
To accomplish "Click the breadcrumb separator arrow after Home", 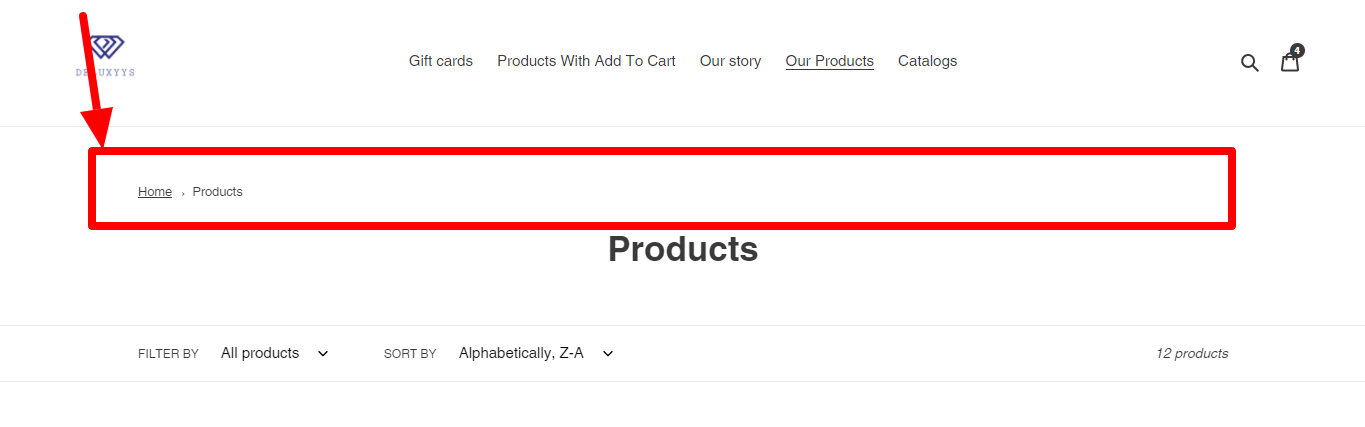I will click(x=182, y=193).
